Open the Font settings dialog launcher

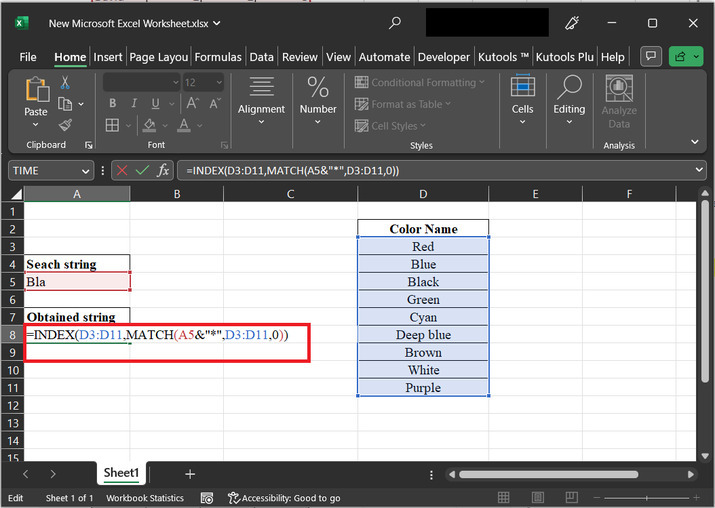(x=224, y=145)
